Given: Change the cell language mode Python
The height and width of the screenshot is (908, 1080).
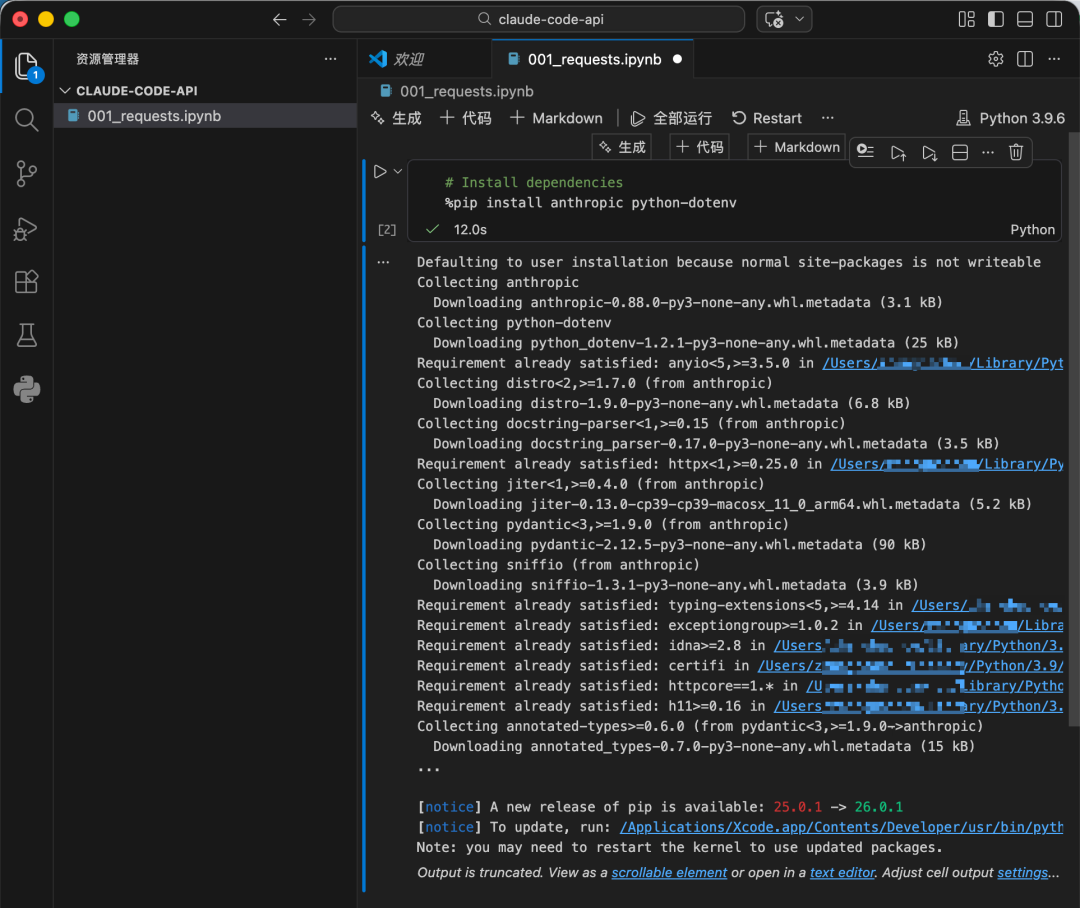Looking at the screenshot, I should point(1032,229).
